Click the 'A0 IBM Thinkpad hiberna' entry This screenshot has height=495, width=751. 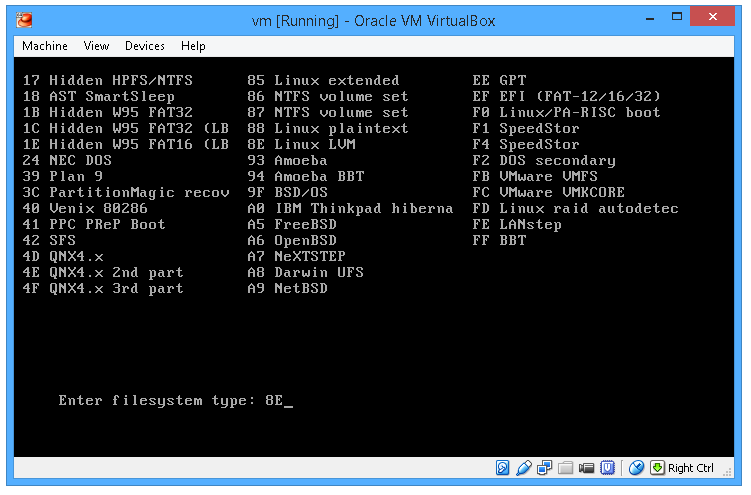pos(350,208)
